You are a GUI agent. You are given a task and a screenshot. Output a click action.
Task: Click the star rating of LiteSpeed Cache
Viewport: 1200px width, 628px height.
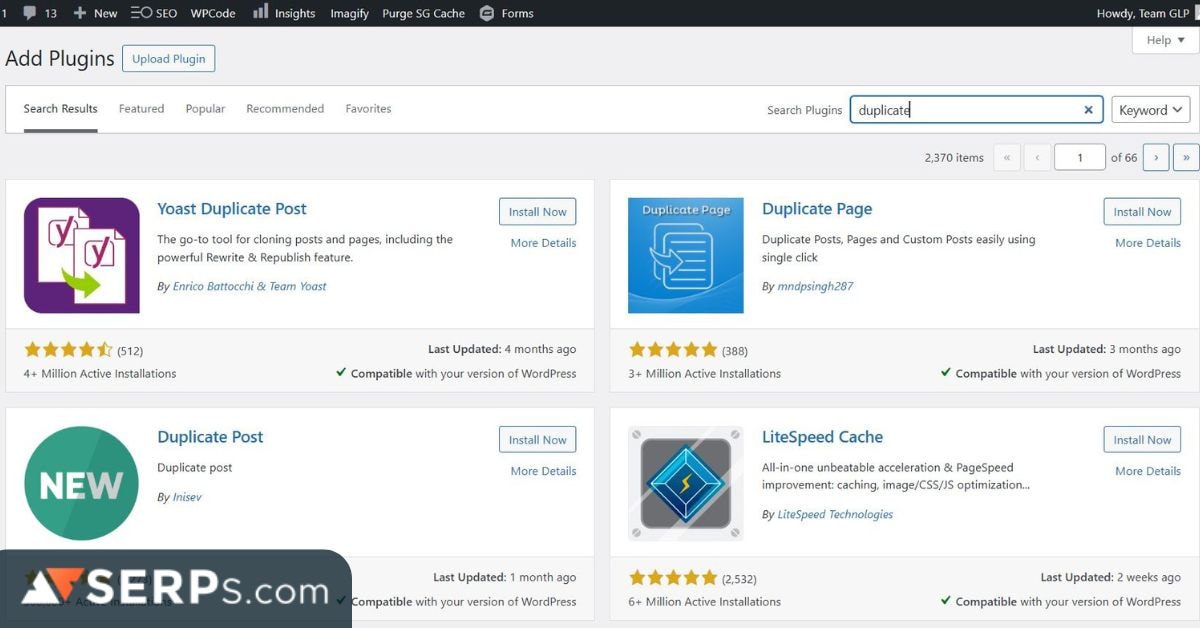[x=673, y=578]
